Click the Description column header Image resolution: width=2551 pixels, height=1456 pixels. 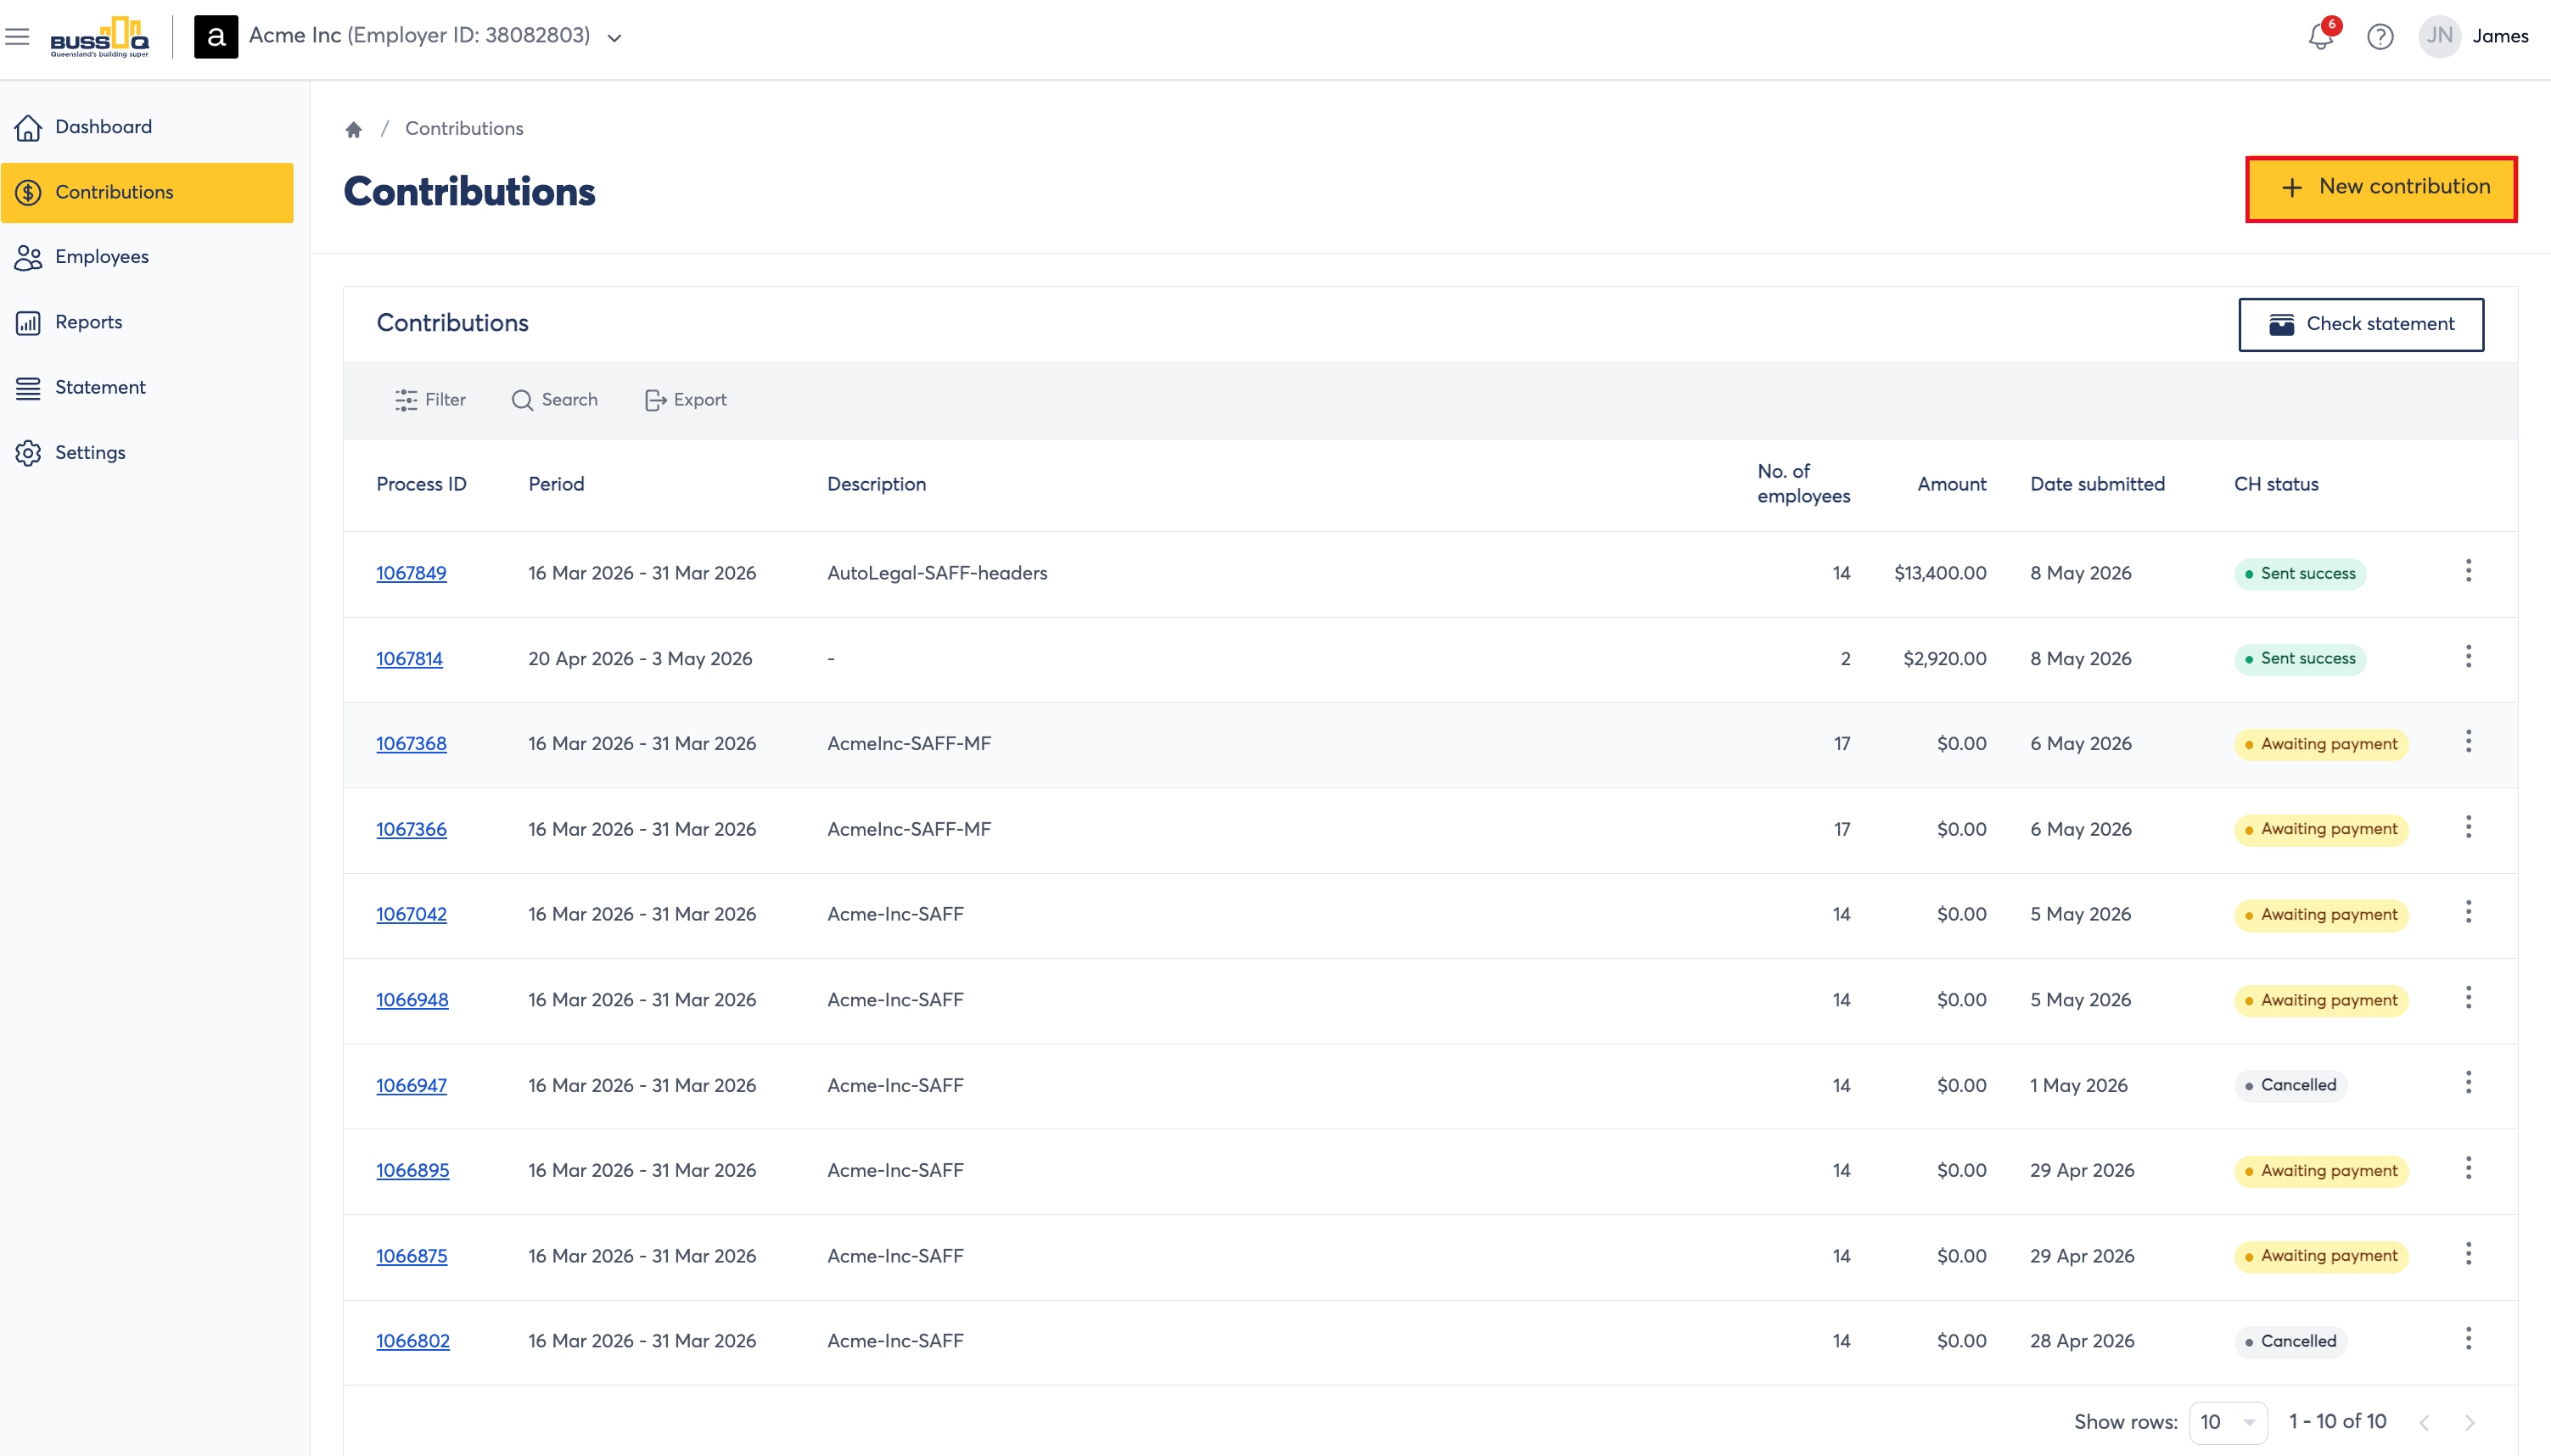[876, 484]
